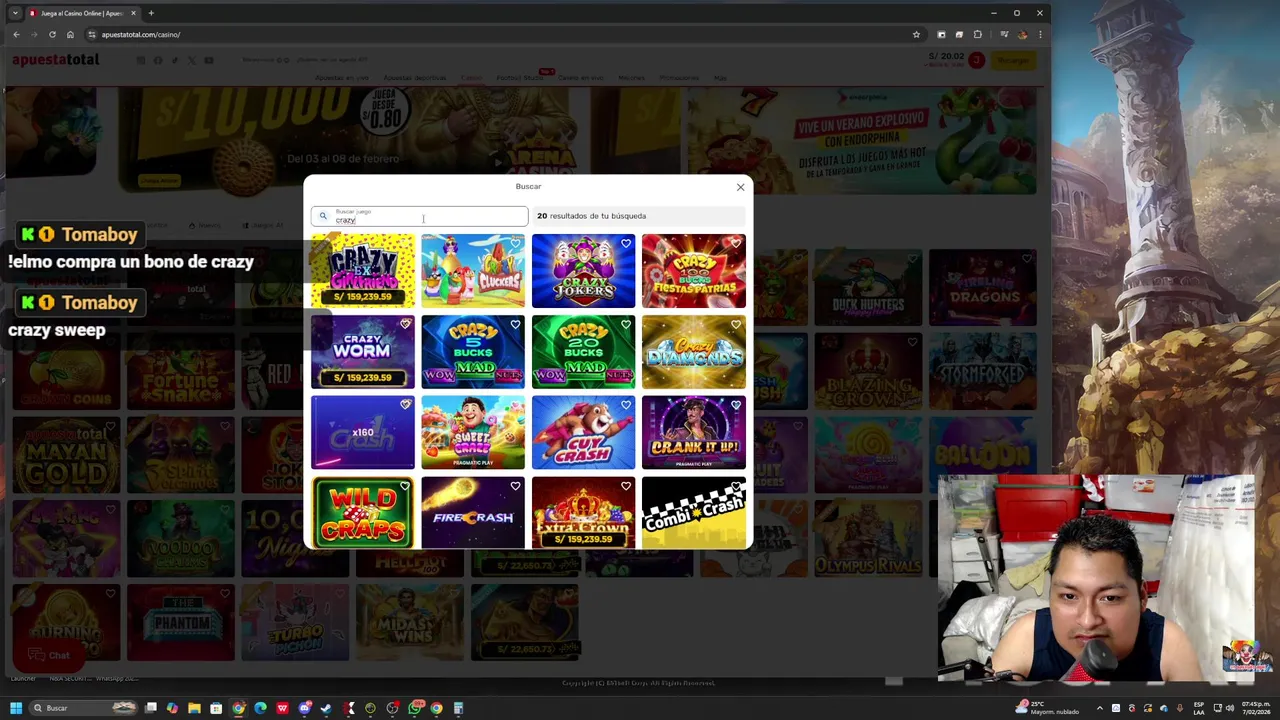Open the Crazy Cluckers game
This screenshot has width=1280, height=720.
[473, 271]
